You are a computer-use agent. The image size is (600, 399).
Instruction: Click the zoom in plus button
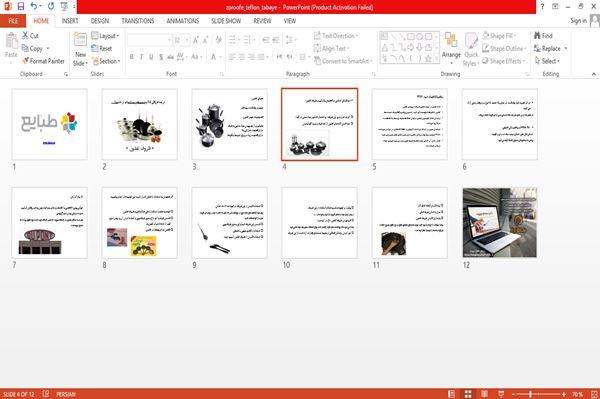564,394
